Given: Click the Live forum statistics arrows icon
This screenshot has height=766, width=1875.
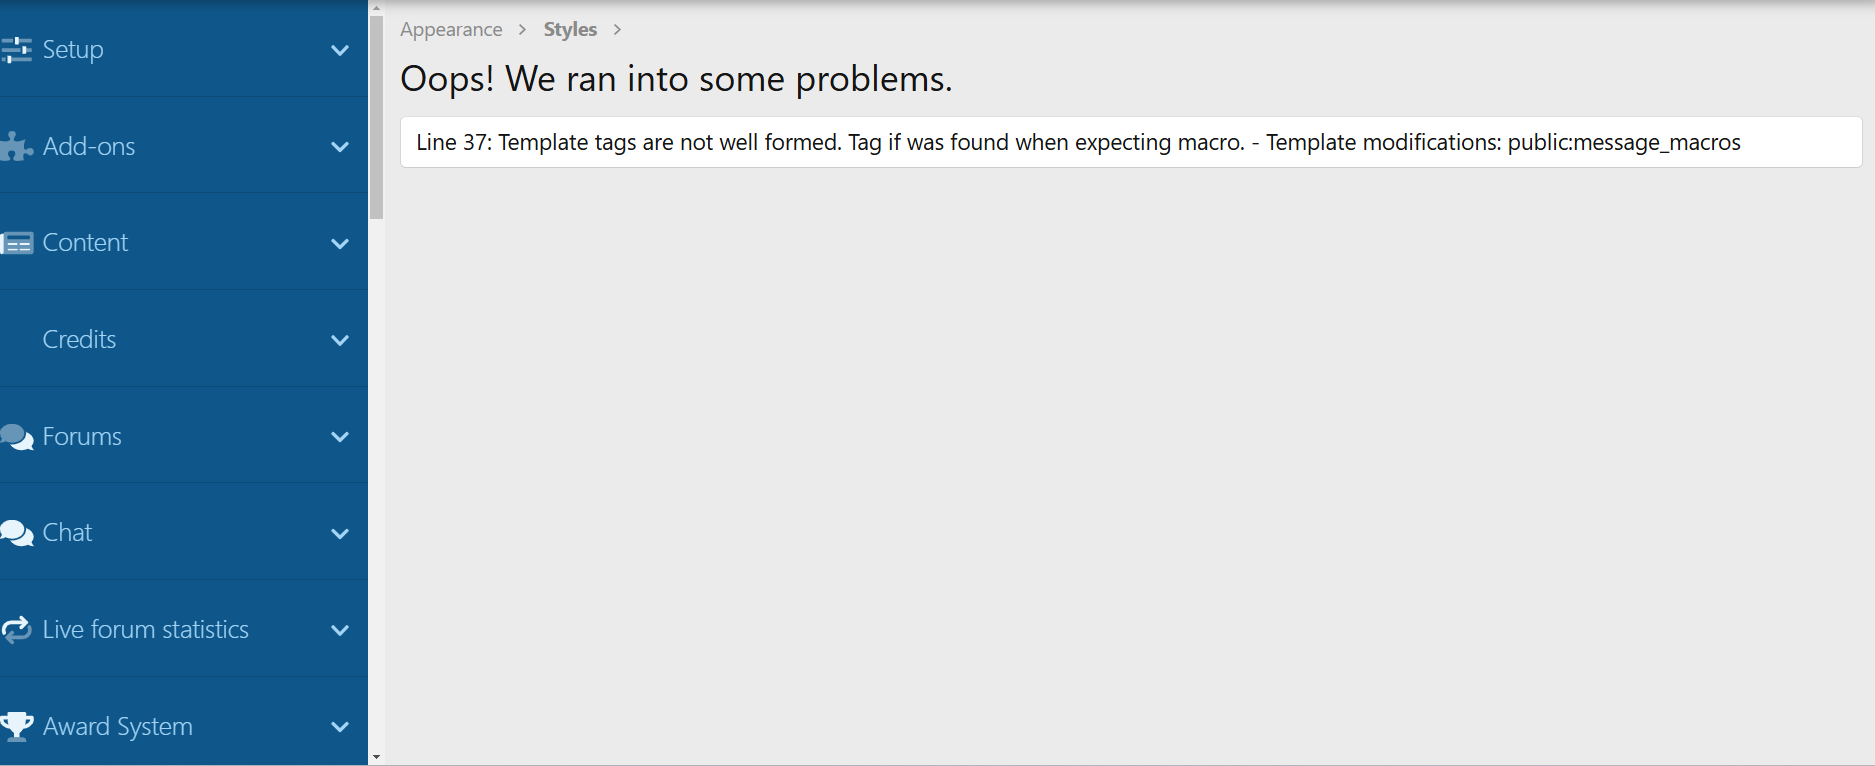Looking at the screenshot, I should click(x=17, y=630).
